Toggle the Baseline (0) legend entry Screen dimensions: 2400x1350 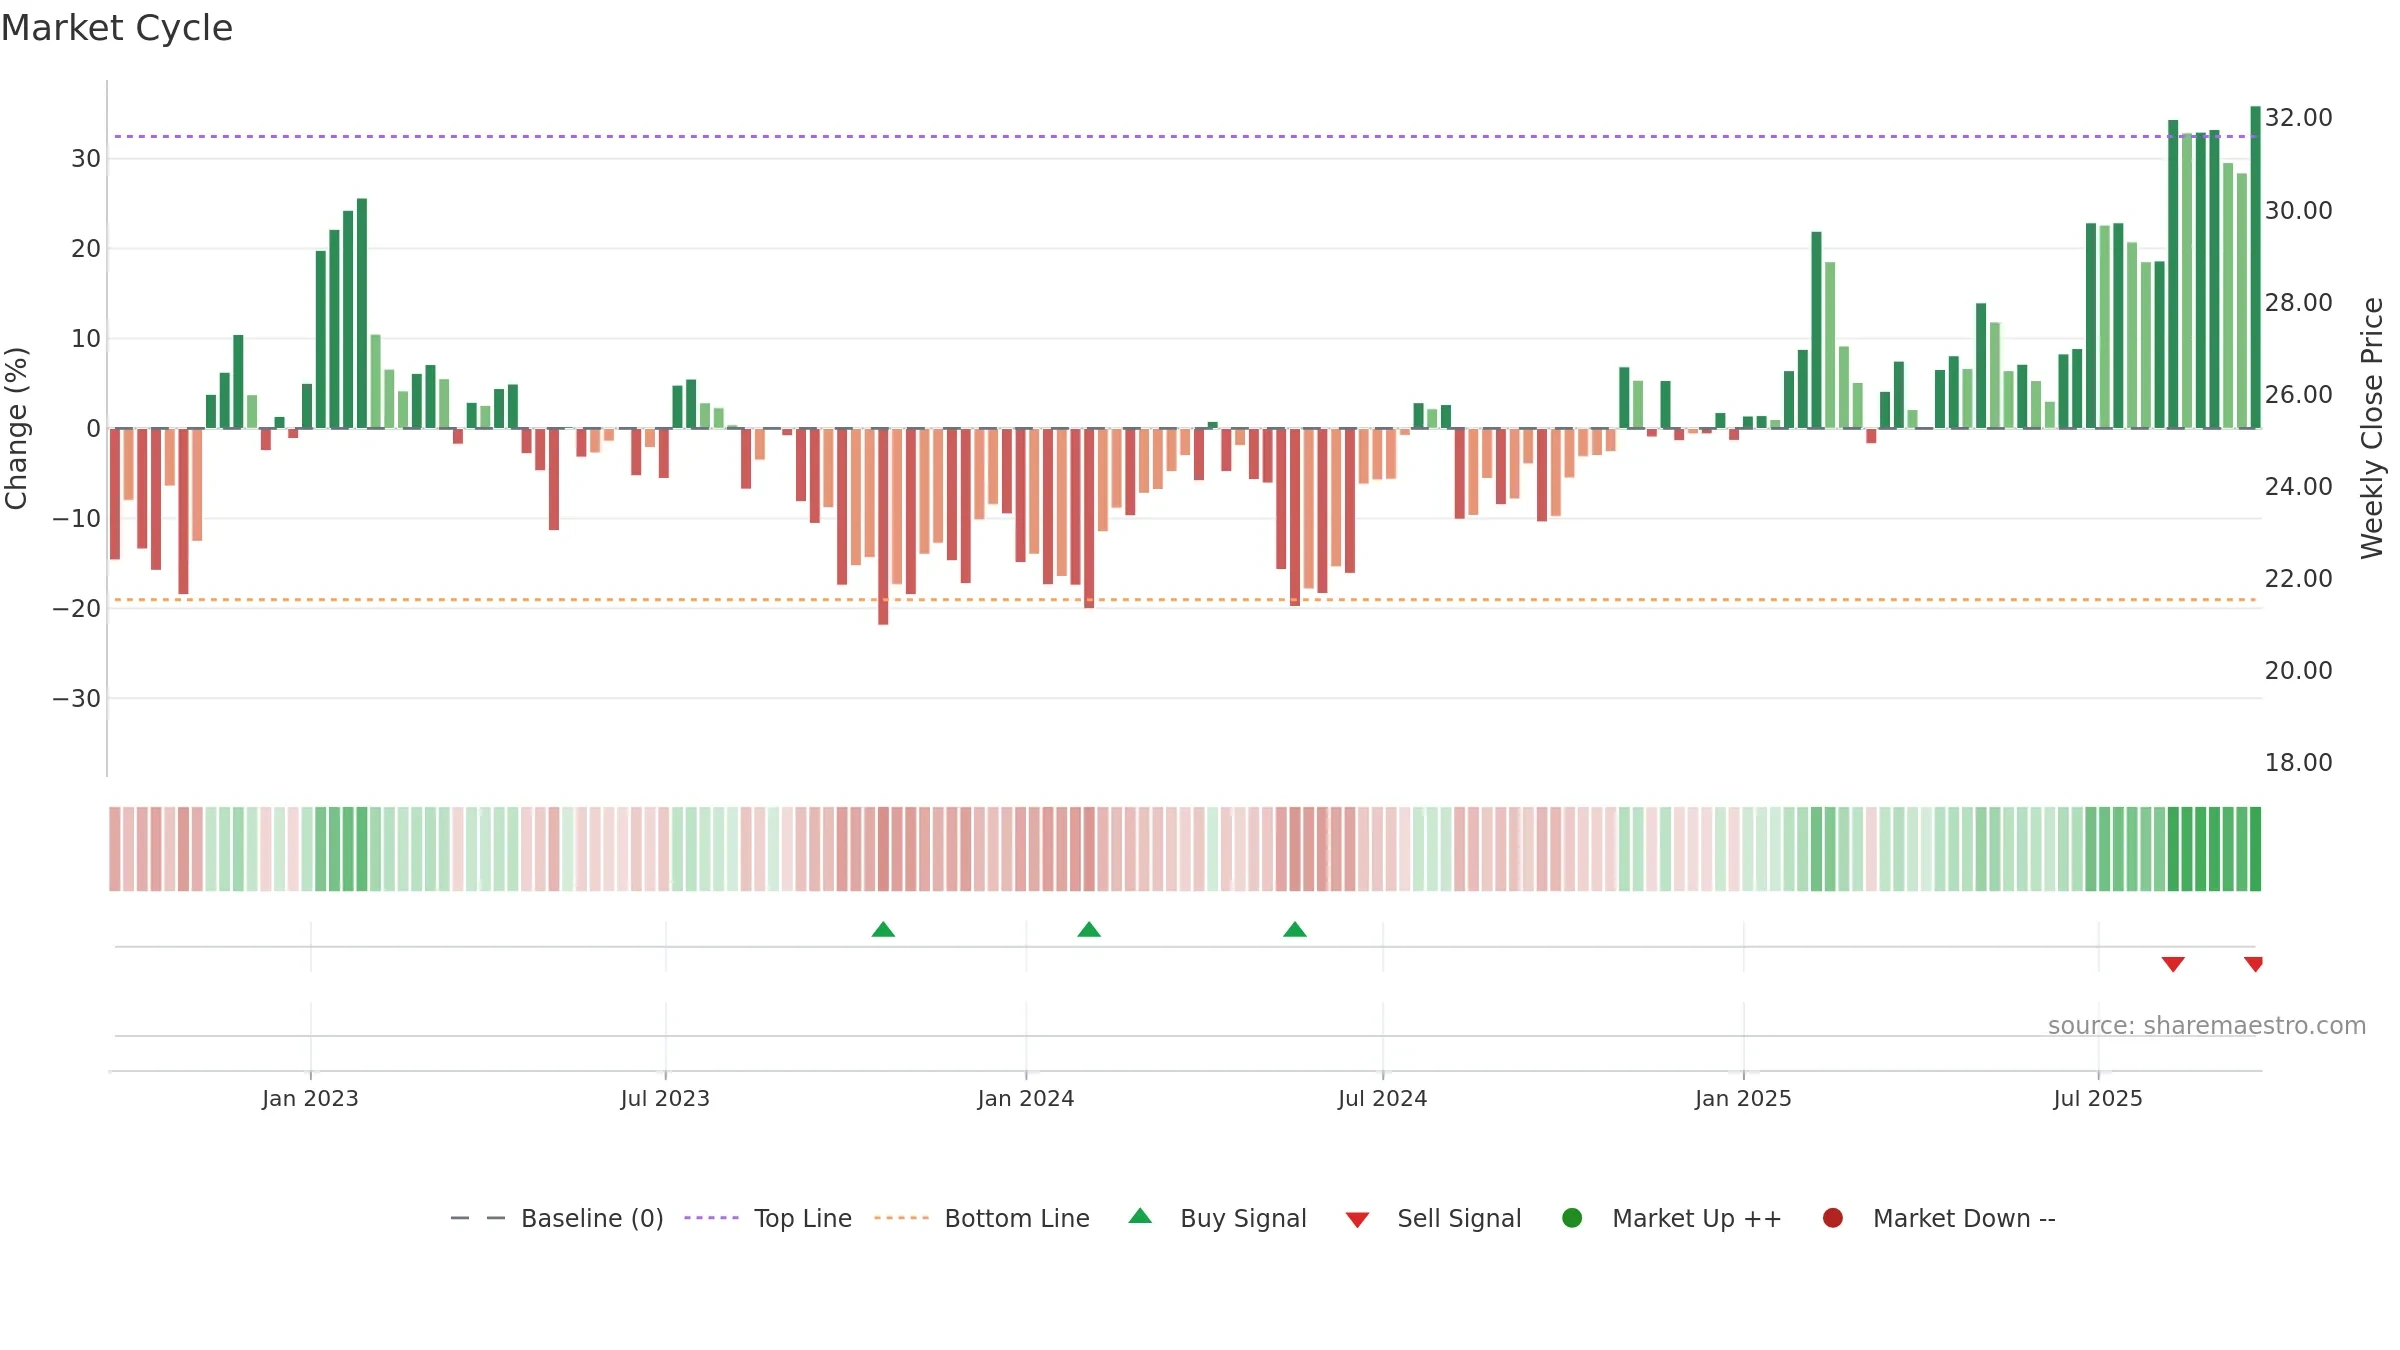click(557, 1218)
